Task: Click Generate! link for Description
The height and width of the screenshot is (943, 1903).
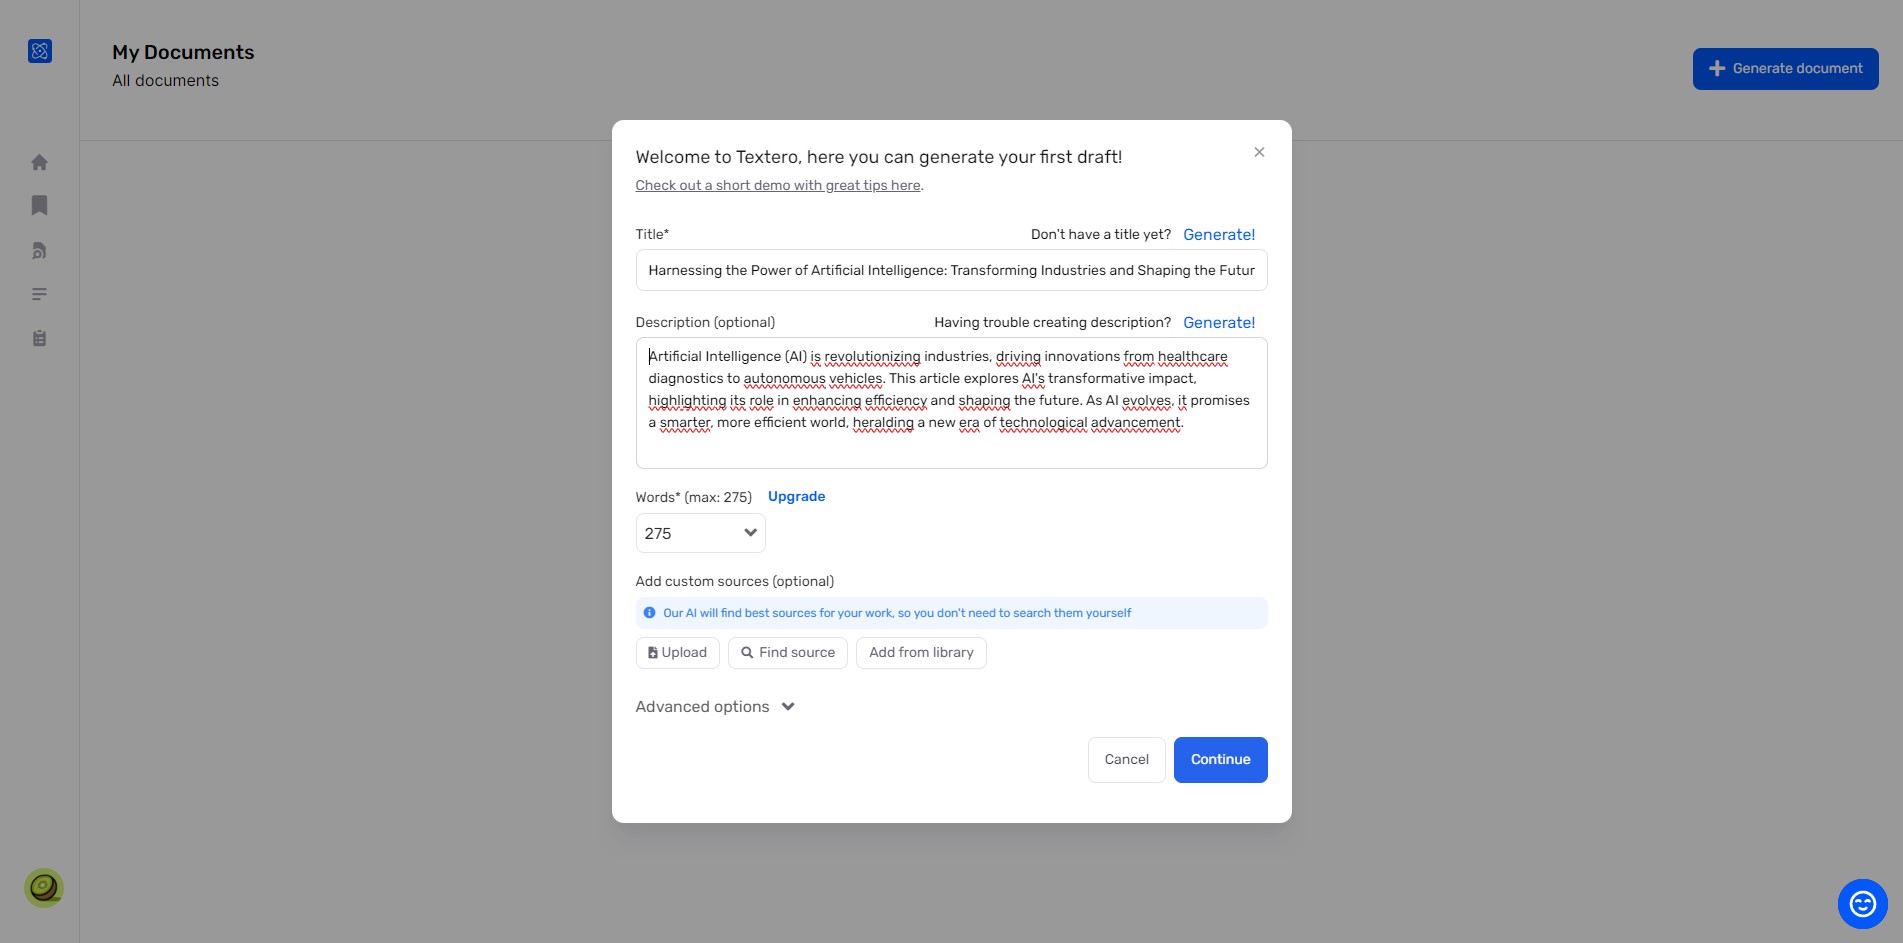Action: pos(1219,322)
